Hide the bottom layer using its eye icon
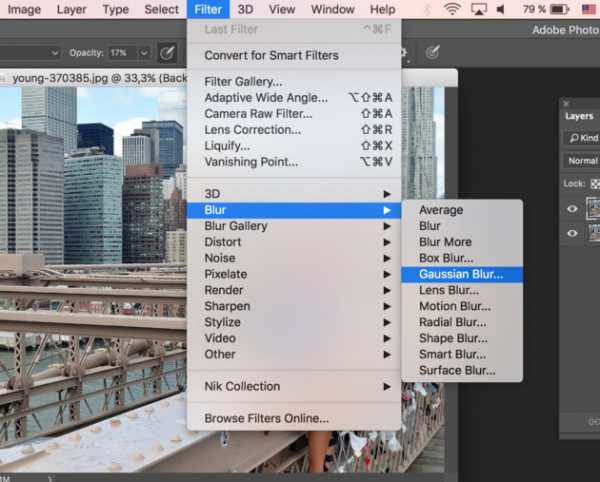Image resolution: width=600 pixels, height=482 pixels. (x=572, y=233)
